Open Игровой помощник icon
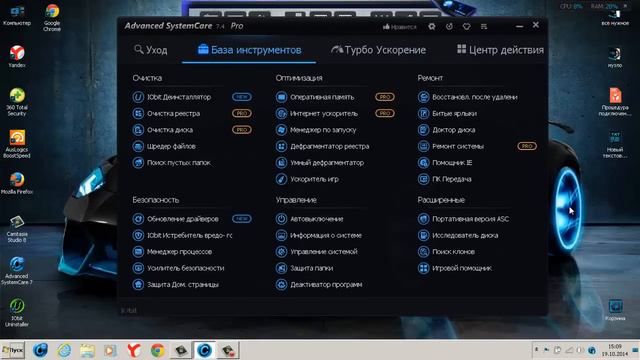 [x=423, y=268]
